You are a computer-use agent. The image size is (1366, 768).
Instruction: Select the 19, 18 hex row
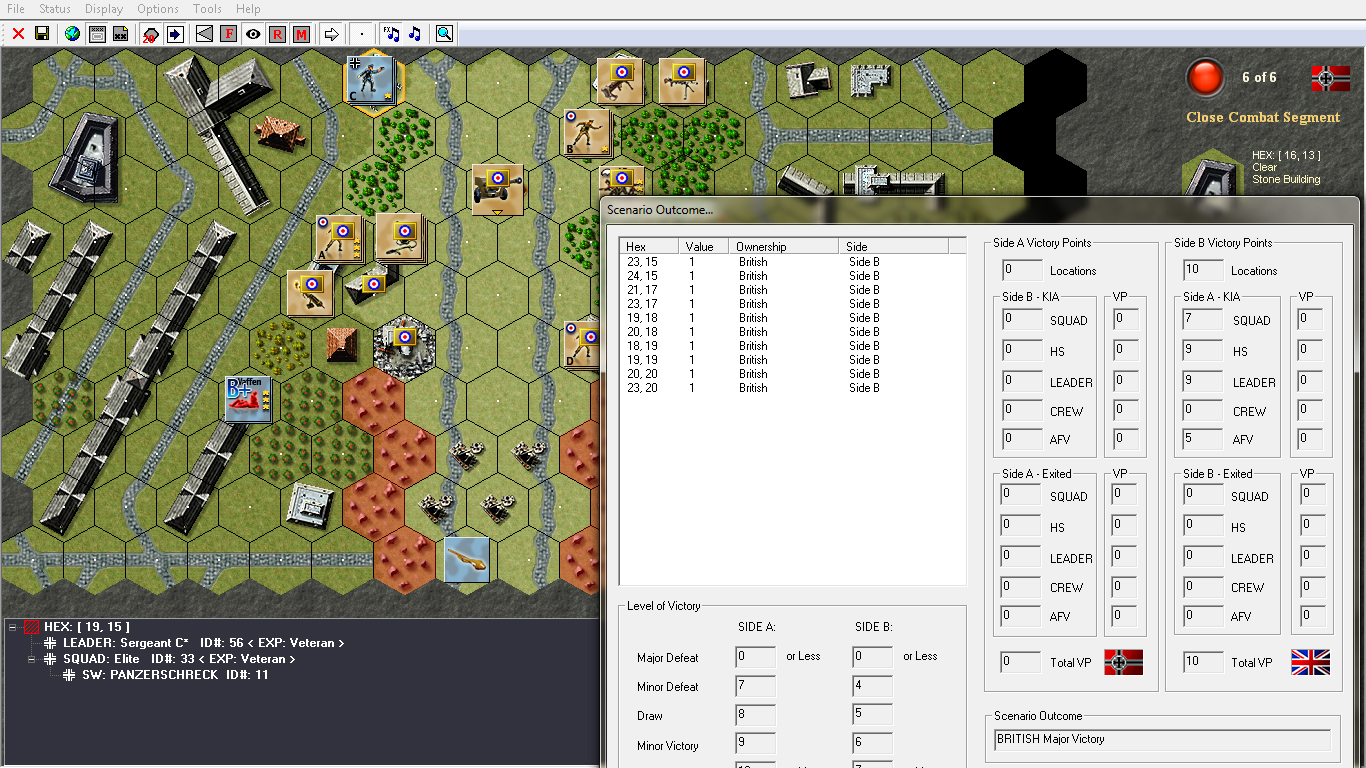coord(792,318)
